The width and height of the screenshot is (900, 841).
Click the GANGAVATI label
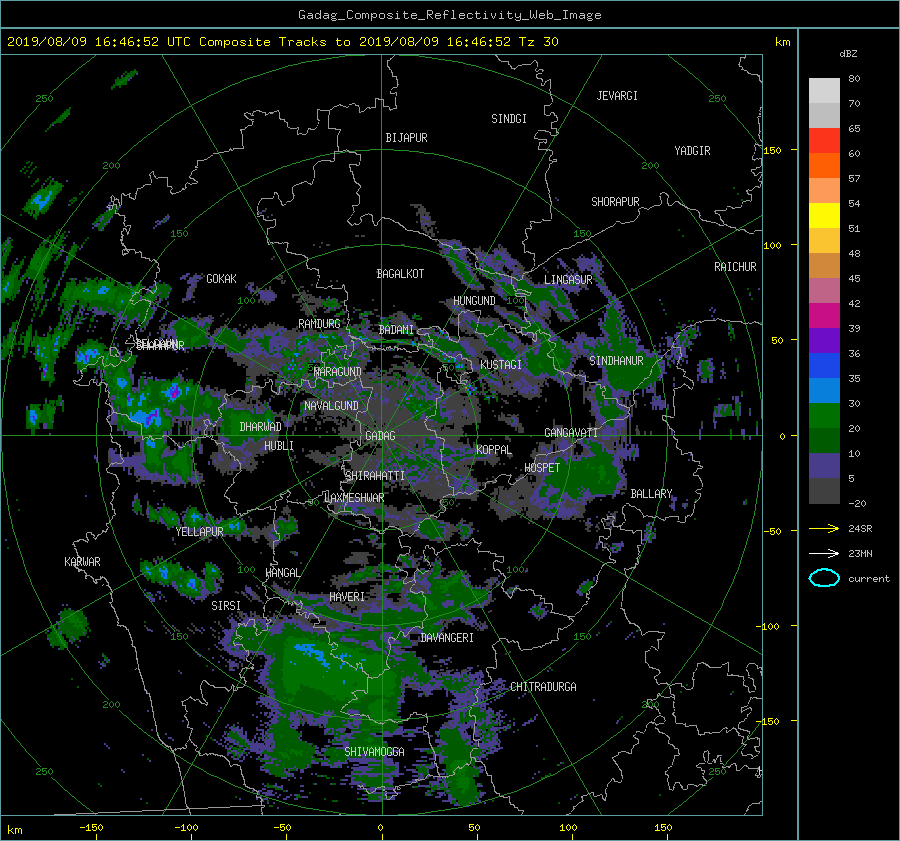[x=571, y=433]
